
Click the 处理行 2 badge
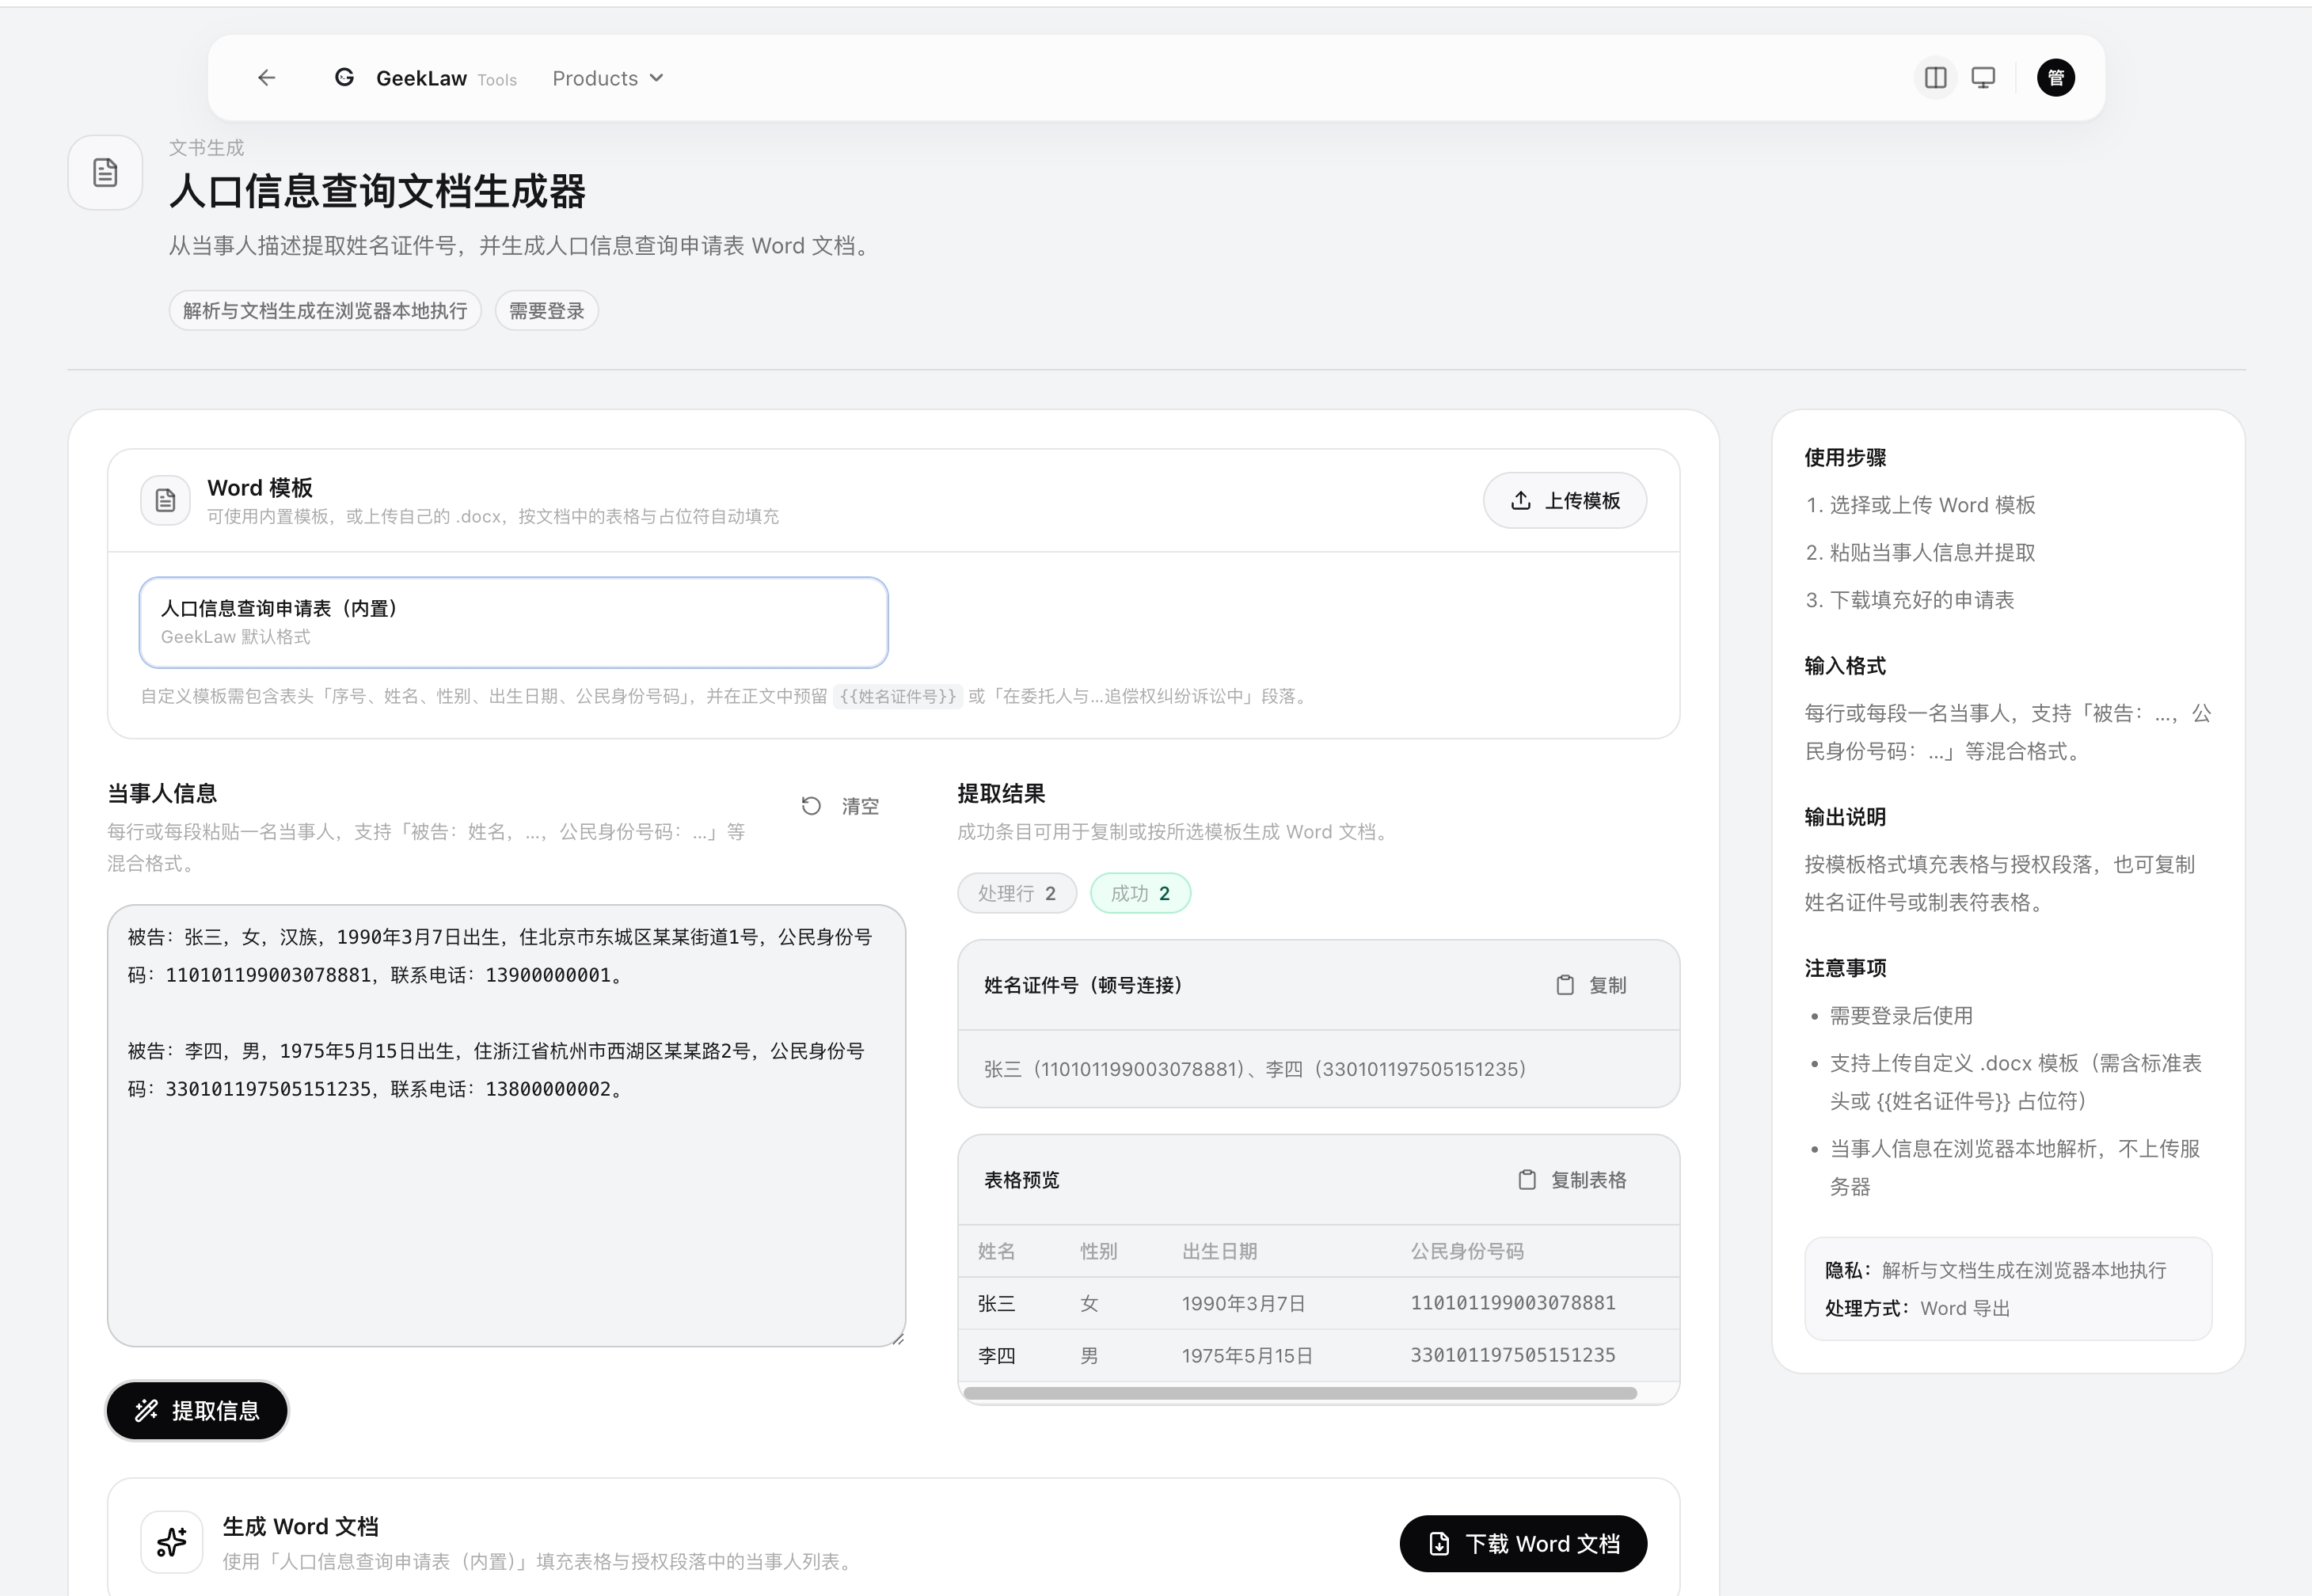tap(1017, 893)
